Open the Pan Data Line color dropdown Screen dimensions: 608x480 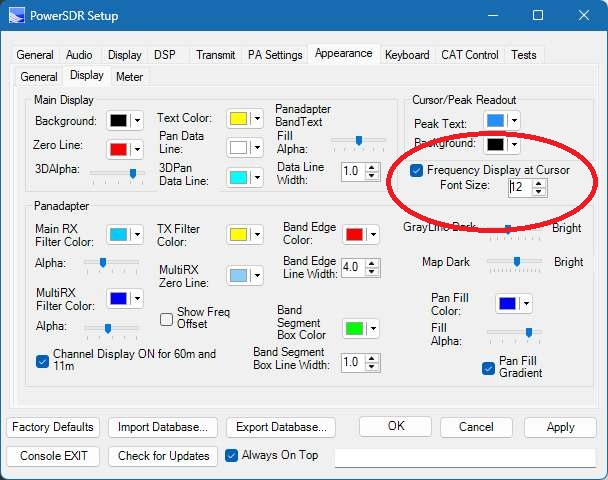[x=257, y=147]
